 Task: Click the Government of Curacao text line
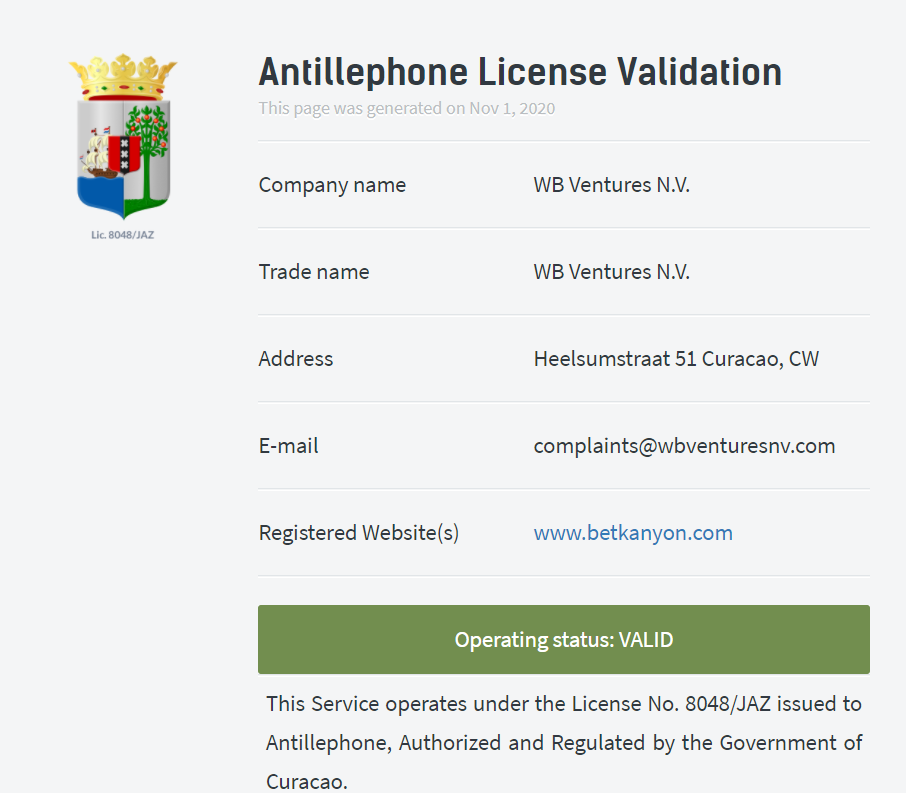tap(563, 742)
